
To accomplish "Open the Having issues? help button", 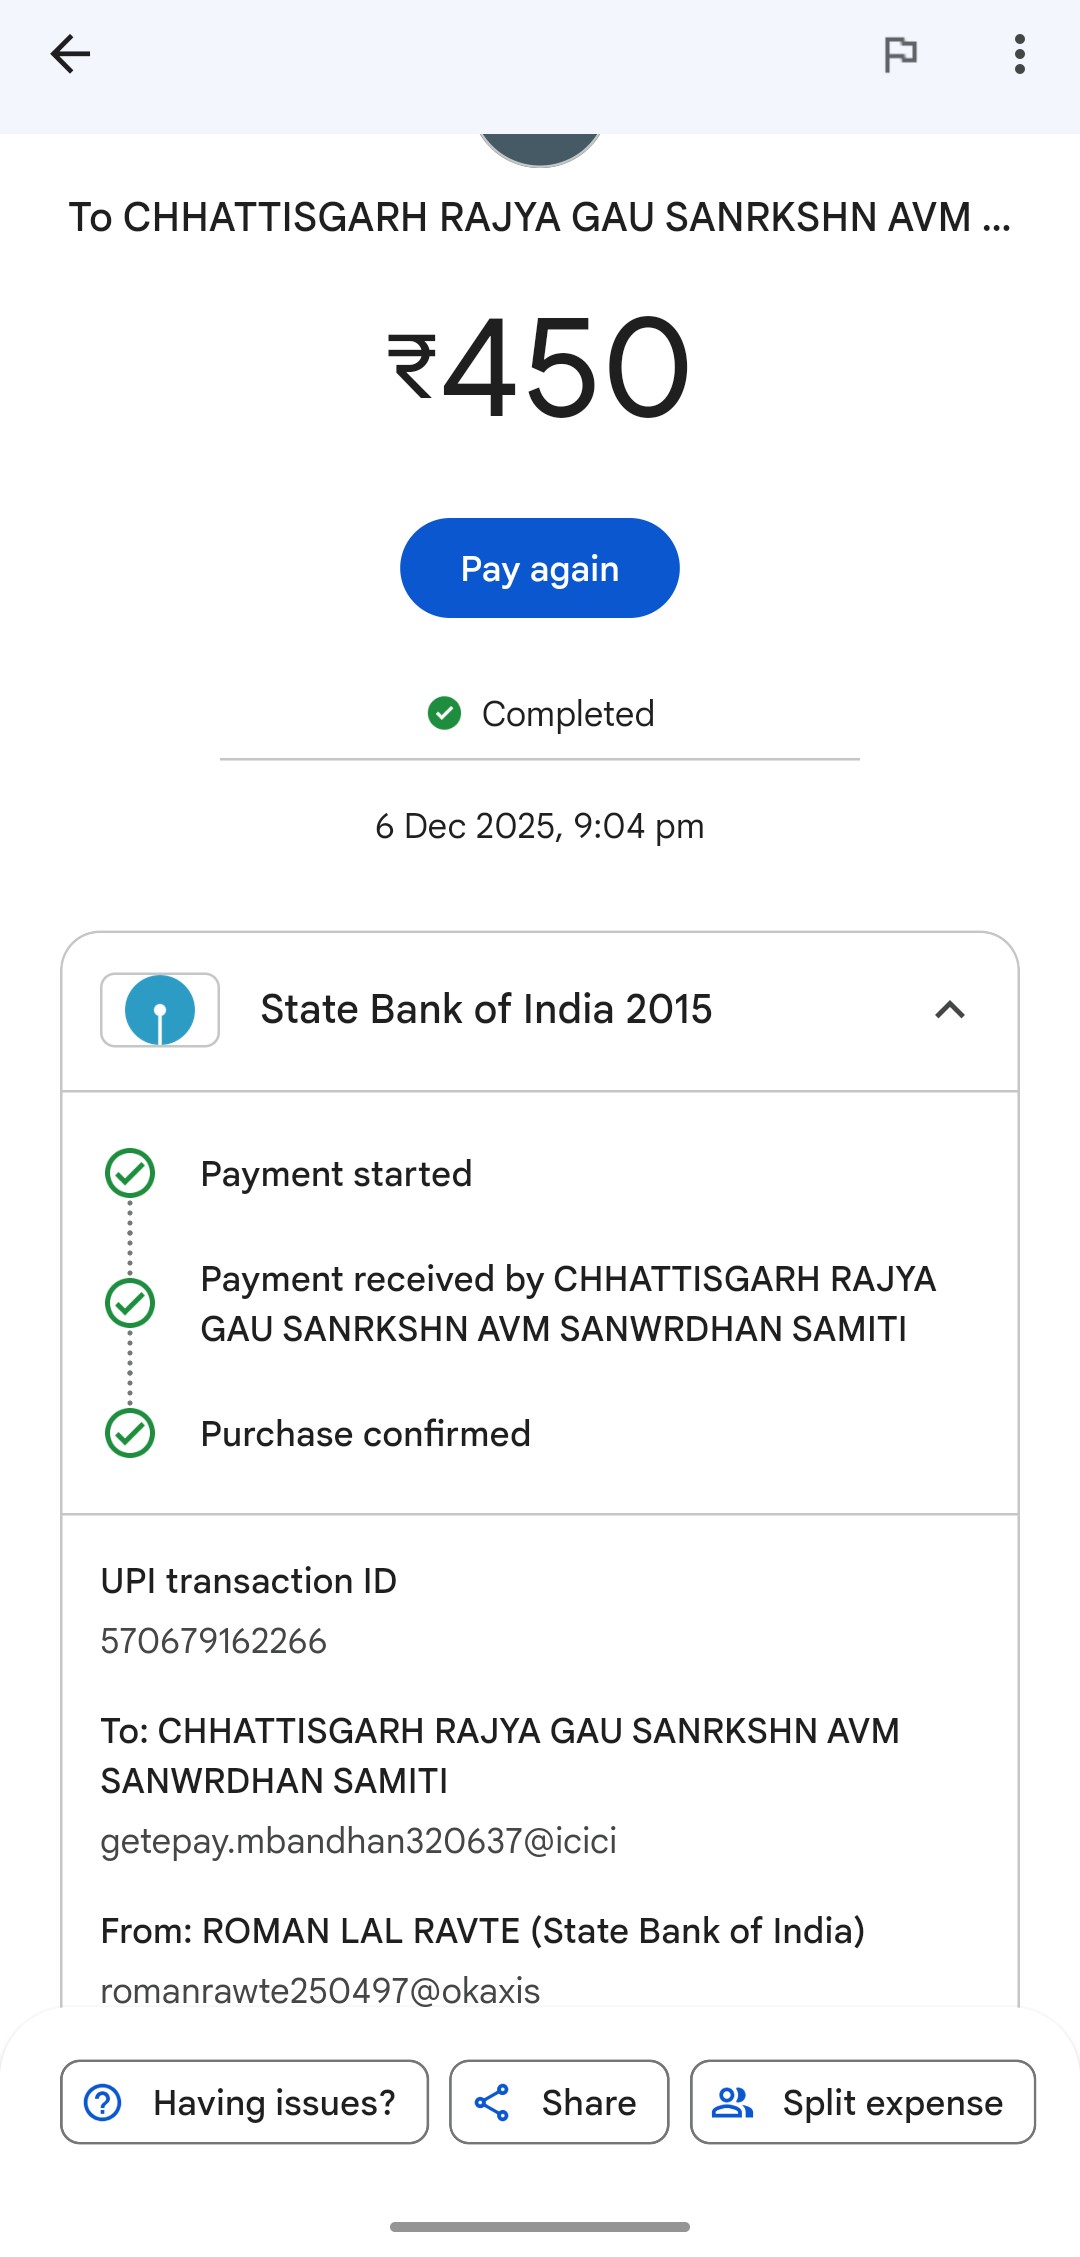I will pos(244,2102).
